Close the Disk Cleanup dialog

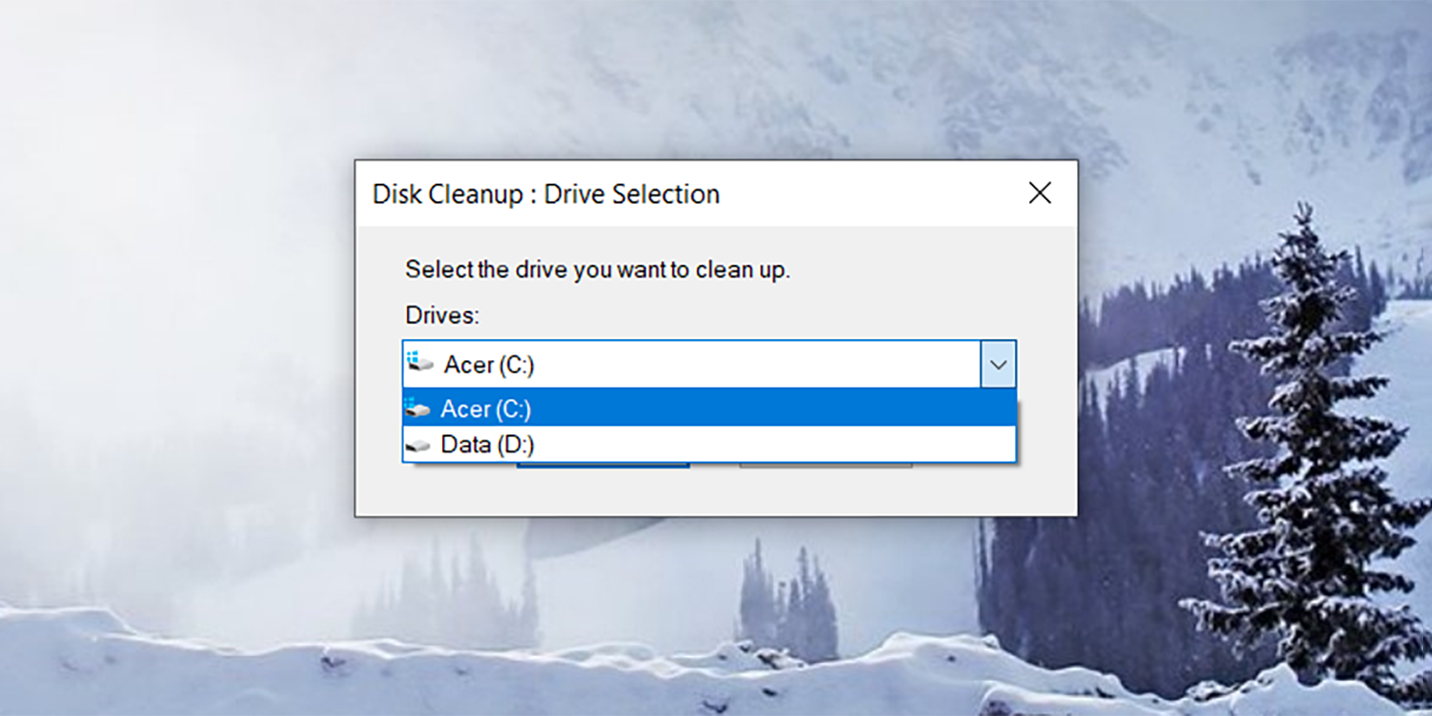[x=1040, y=192]
